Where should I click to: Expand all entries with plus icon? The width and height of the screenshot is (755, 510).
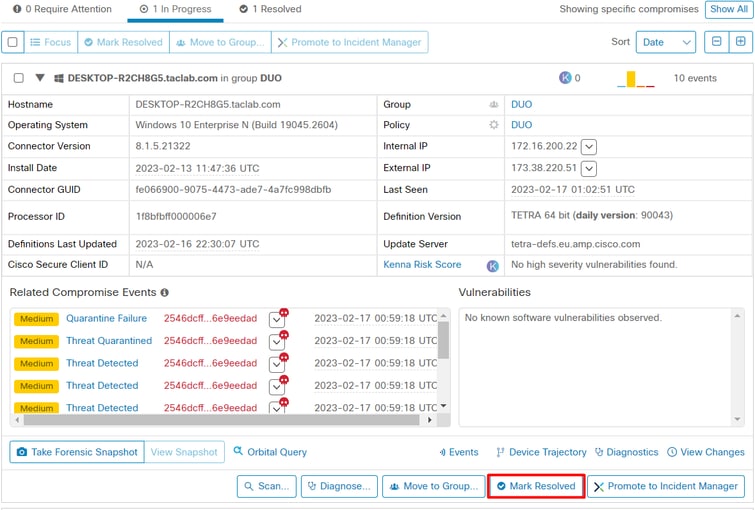click(741, 42)
